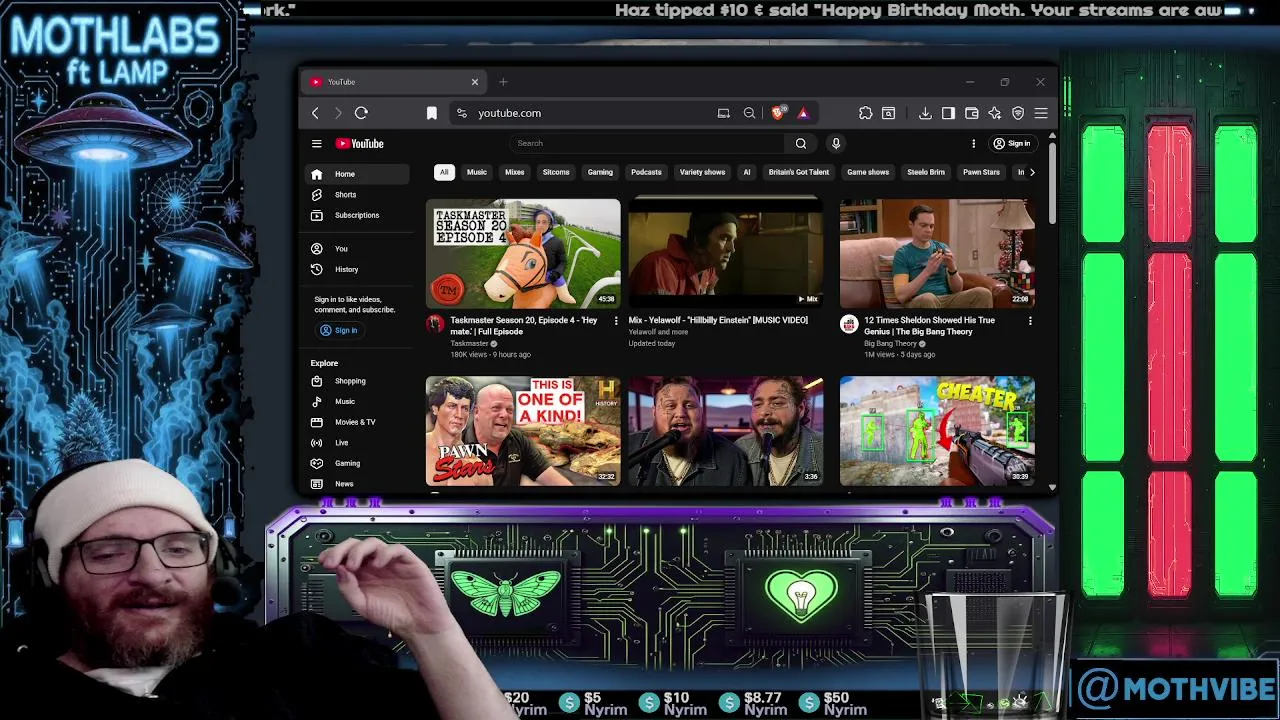Open browser downloads icon
This screenshot has width=1280, height=720.
click(x=925, y=113)
